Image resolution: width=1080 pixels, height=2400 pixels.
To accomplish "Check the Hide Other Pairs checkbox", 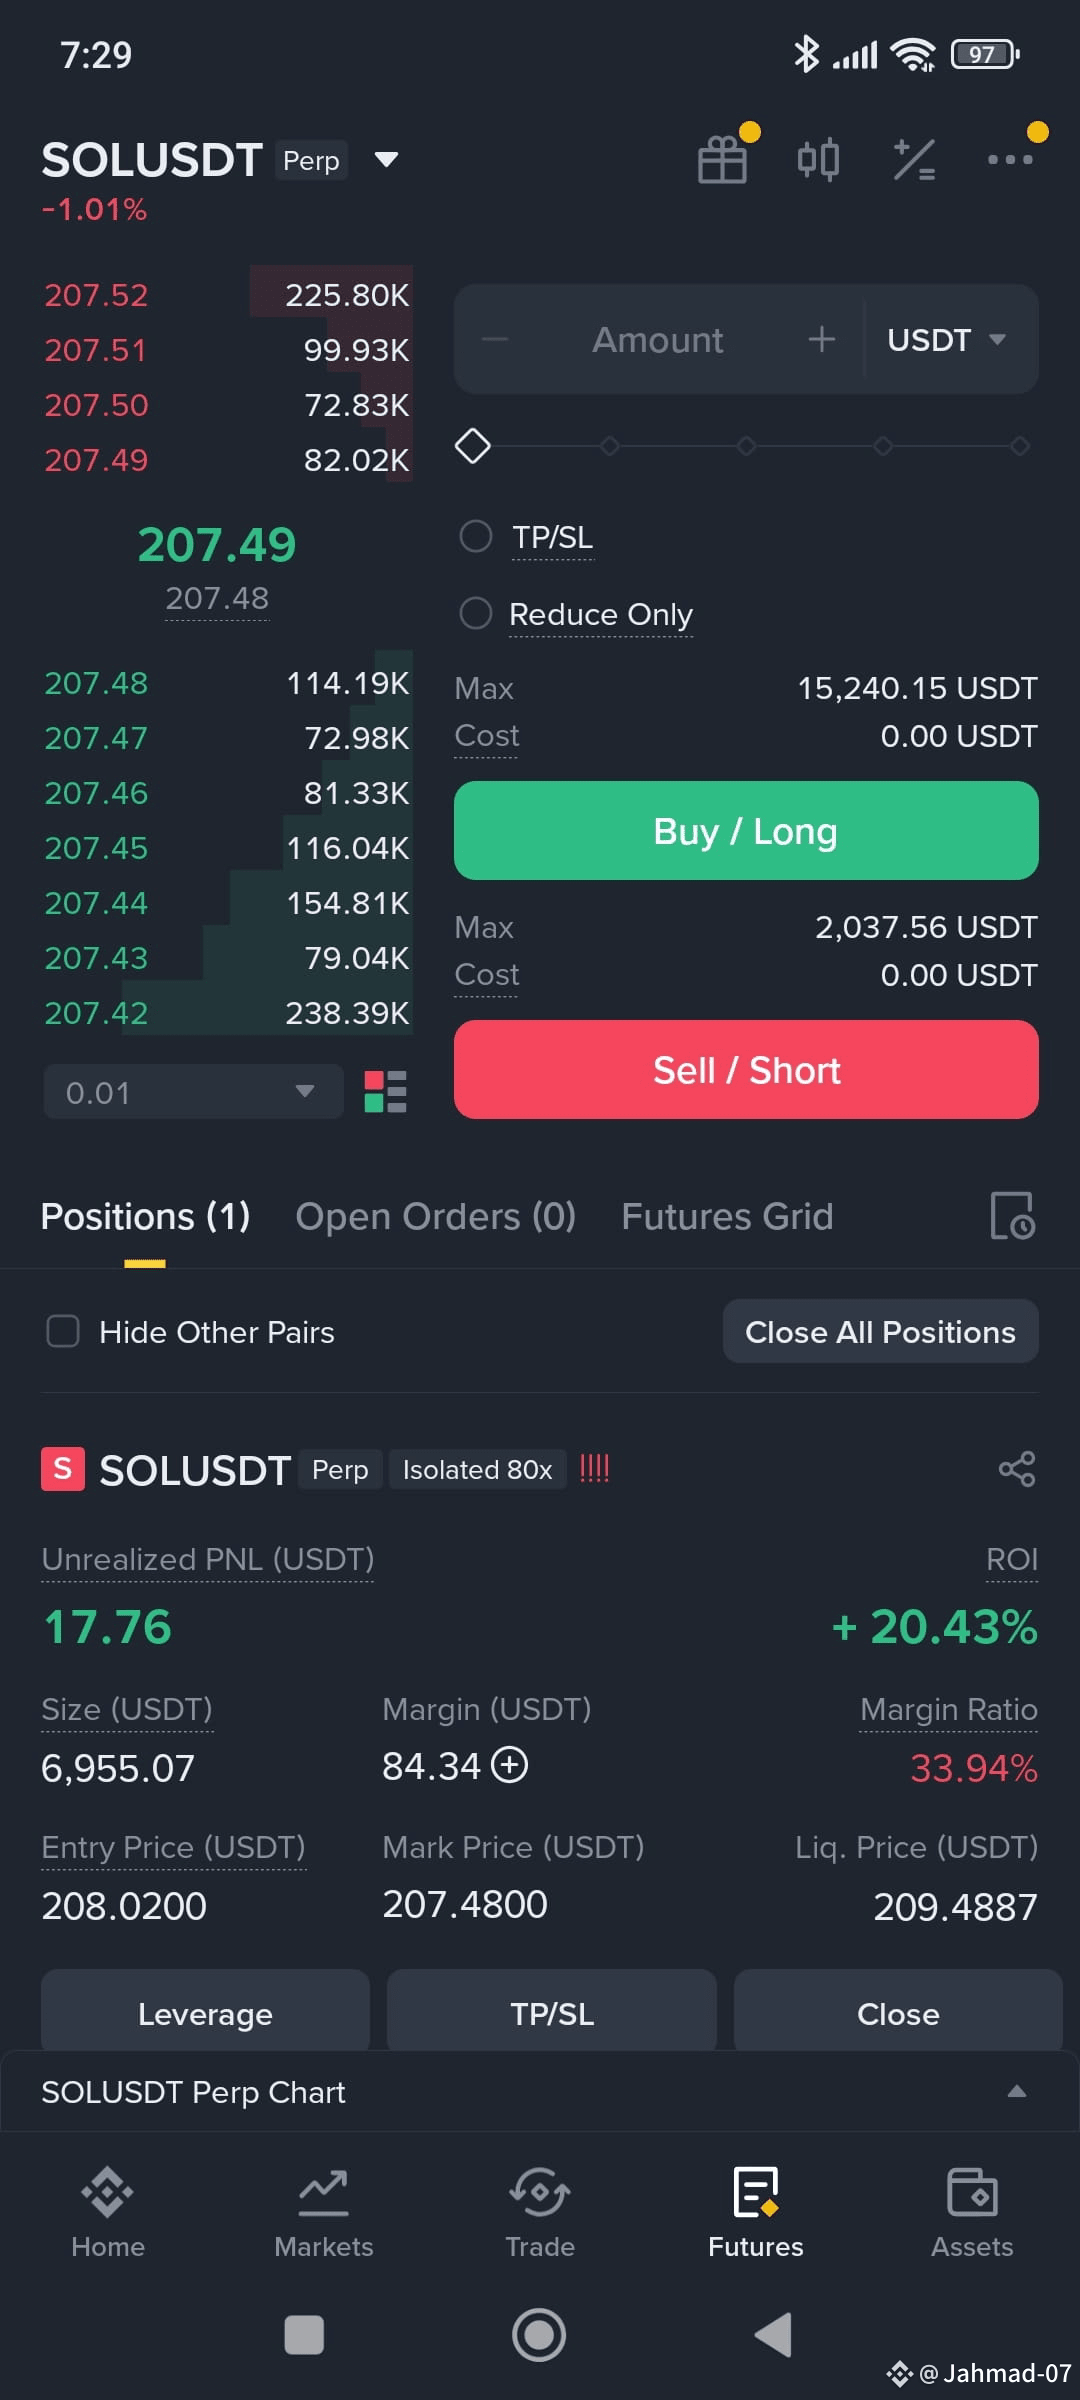I will tap(63, 1331).
